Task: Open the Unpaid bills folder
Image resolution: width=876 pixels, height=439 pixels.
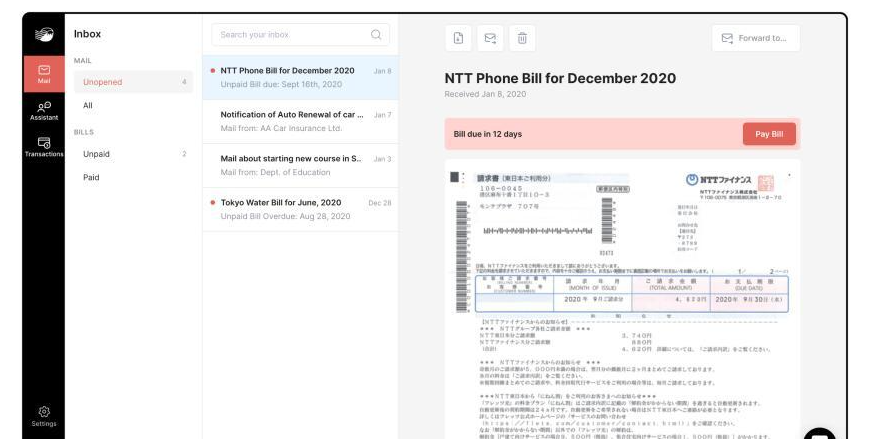Action: (x=134, y=154)
